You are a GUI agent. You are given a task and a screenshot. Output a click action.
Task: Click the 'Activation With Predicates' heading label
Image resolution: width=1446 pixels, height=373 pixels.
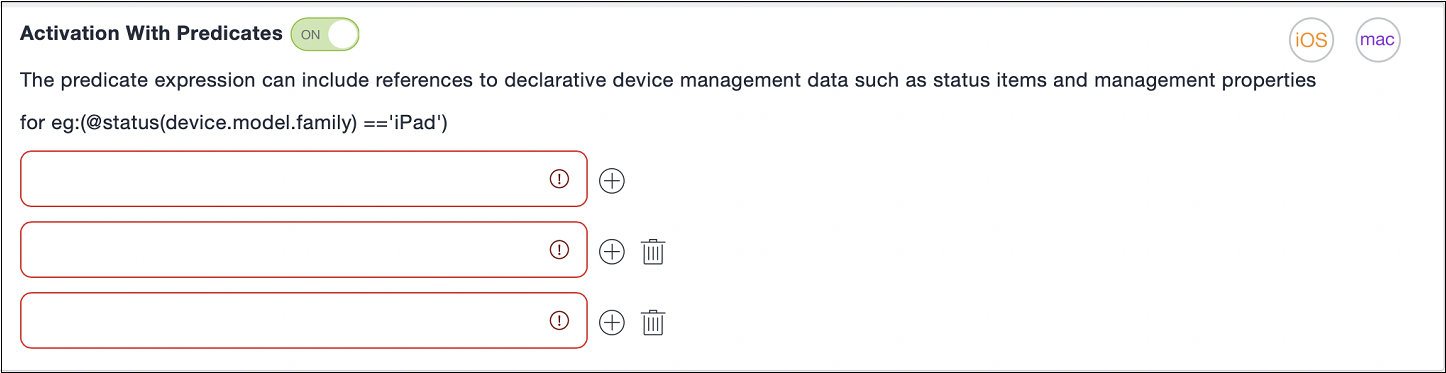point(151,33)
